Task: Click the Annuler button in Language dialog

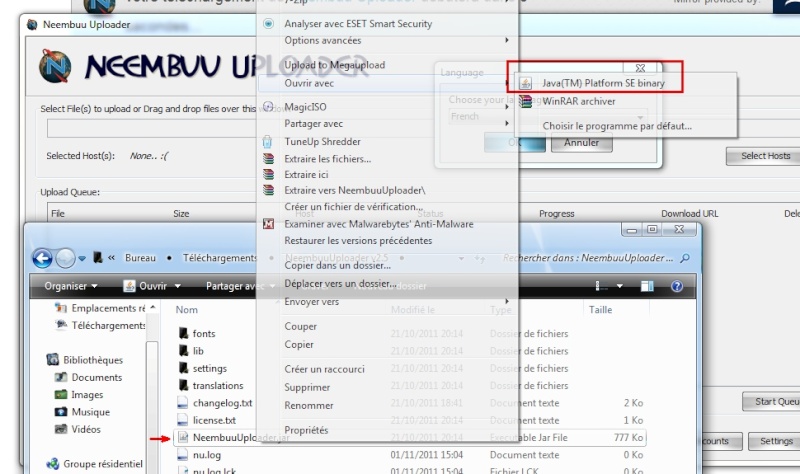Action: pyautogui.click(x=582, y=143)
